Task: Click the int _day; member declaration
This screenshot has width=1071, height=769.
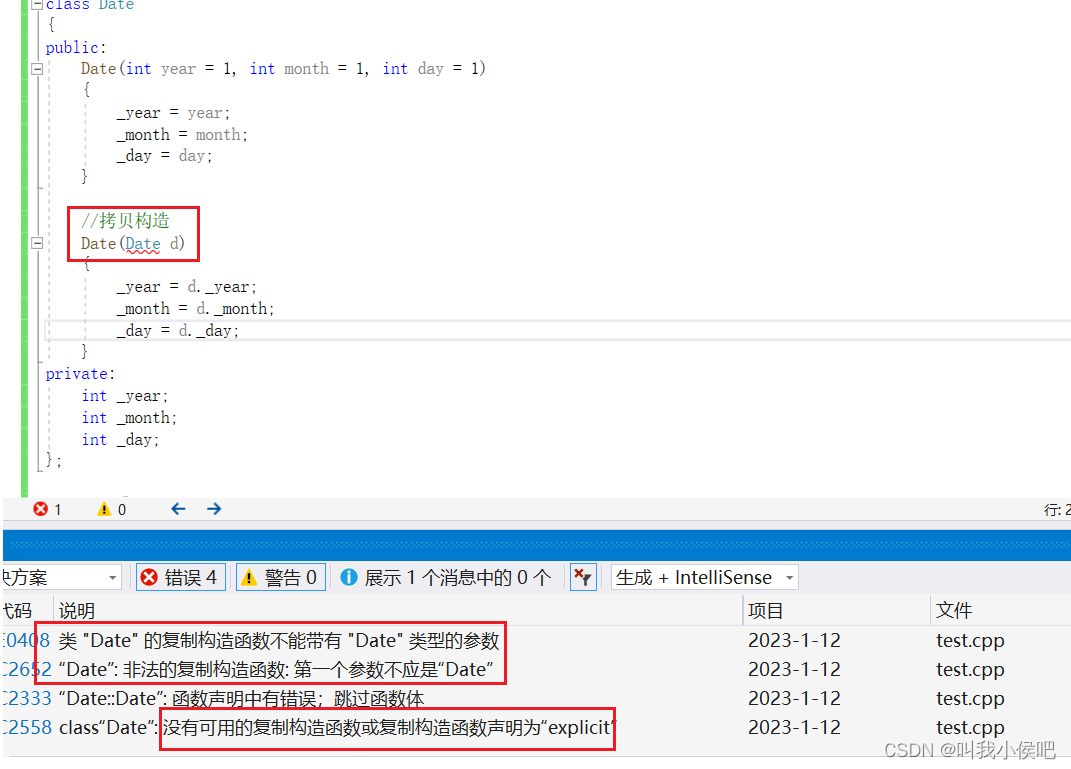Action: (x=120, y=440)
